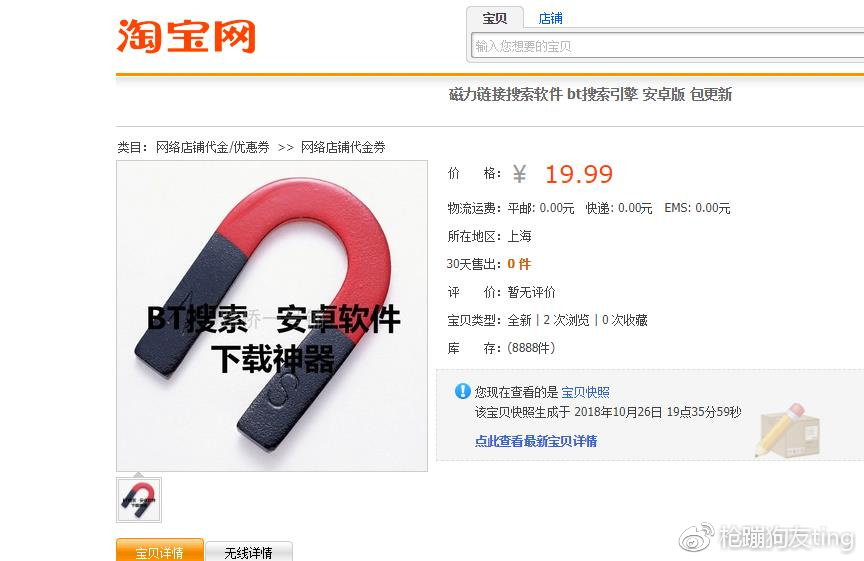Click the 0 件 sold count
Screen dimensions: 864x561
tap(519, 264)
